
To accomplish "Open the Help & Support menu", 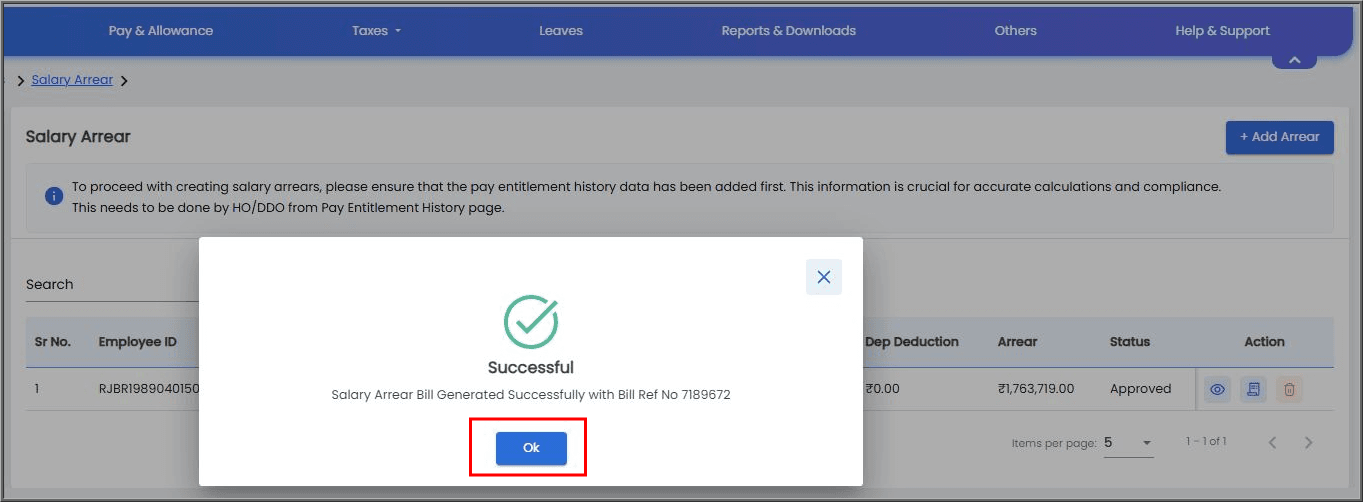I will (x=1222, y=31).
